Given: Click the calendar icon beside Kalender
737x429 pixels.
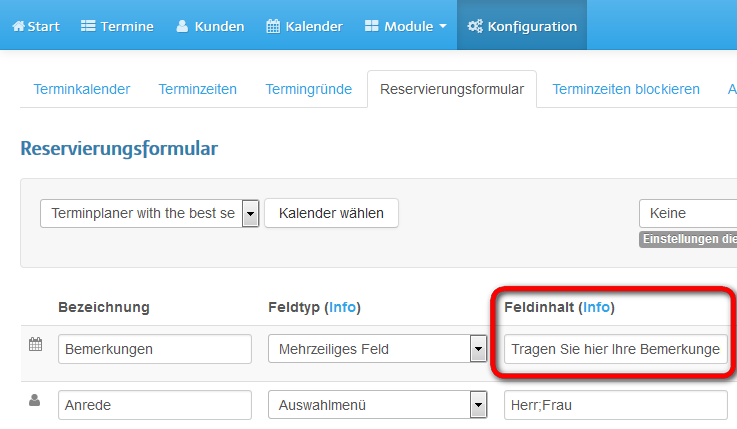Looking at the screenshot, I should pos(273,26).
